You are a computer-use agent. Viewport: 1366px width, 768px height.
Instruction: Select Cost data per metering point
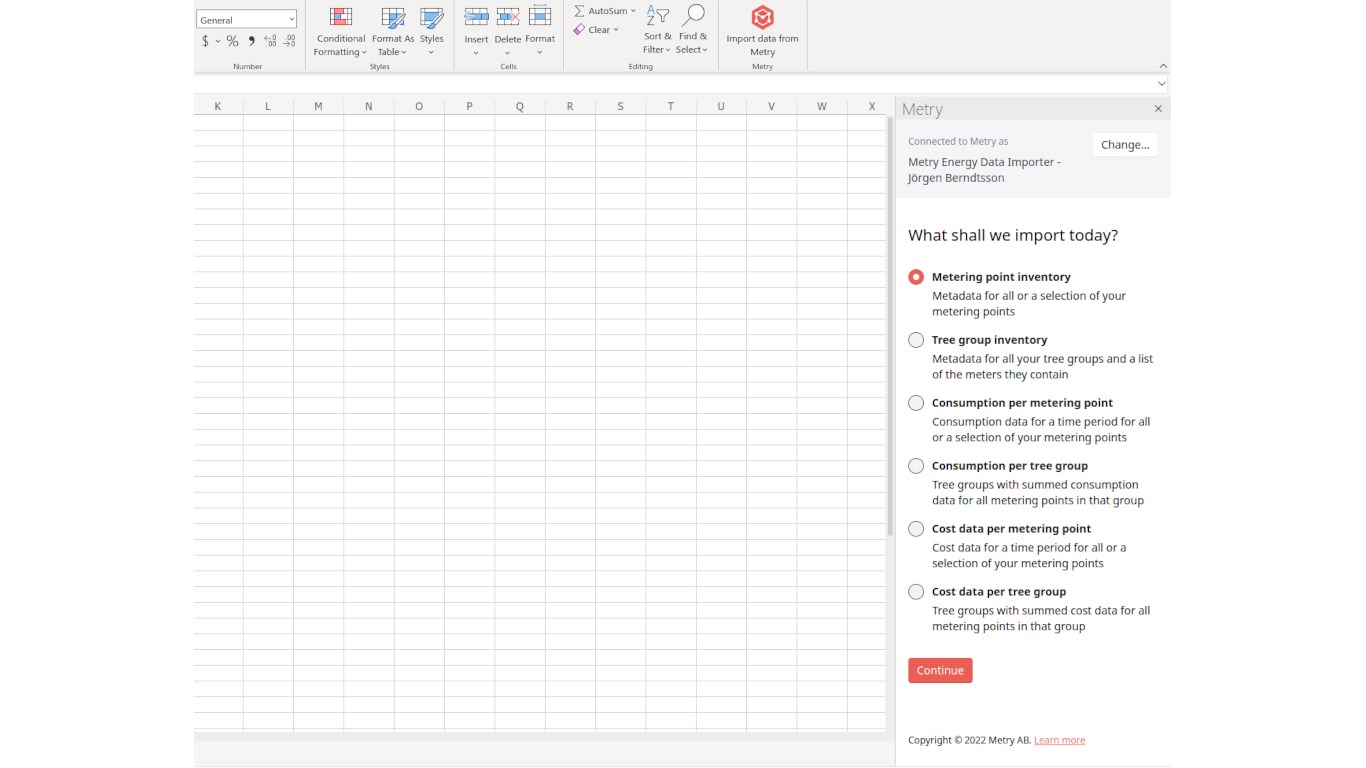point(916,529)
